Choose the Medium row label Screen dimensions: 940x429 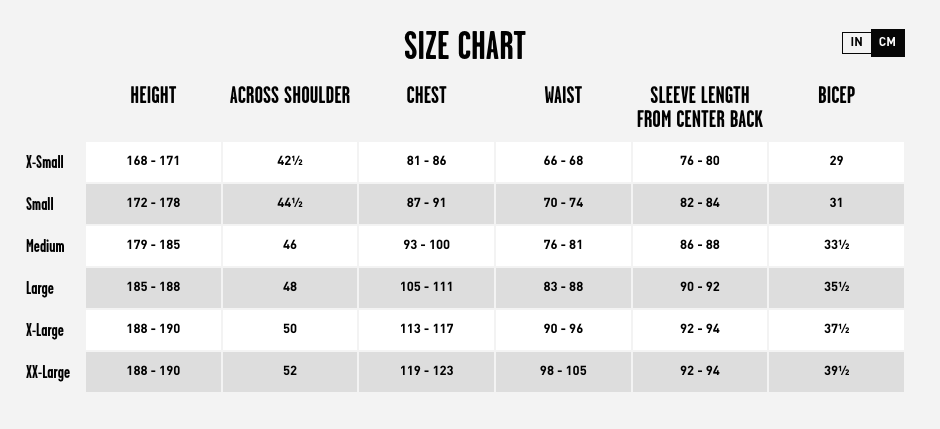tap(45, 246)
